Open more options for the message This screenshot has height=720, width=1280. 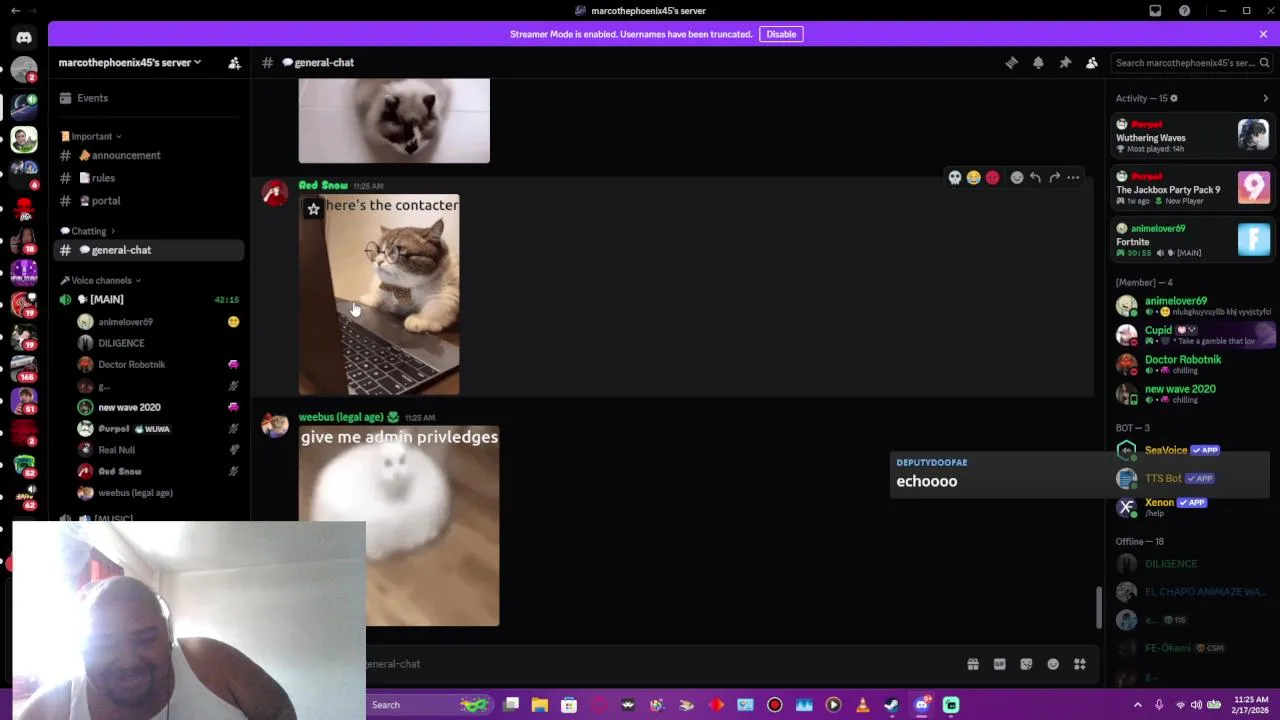(x=1073, y=178)
